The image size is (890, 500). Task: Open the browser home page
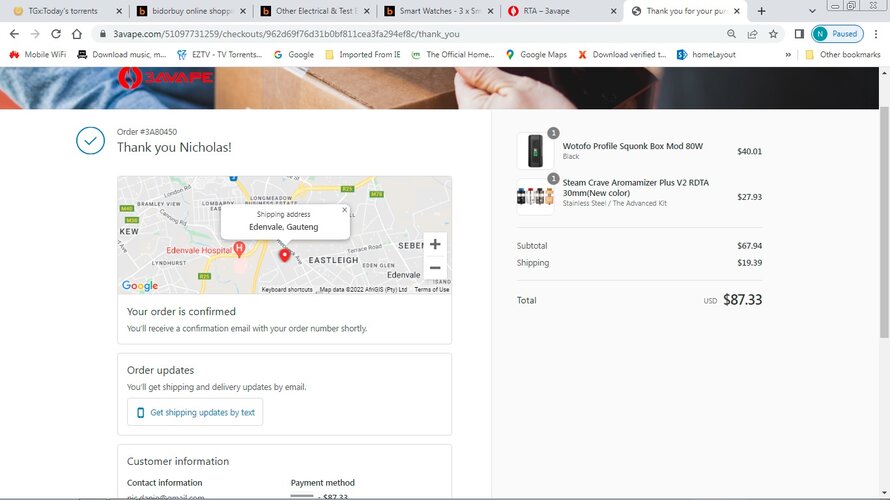tap(77, 34)
